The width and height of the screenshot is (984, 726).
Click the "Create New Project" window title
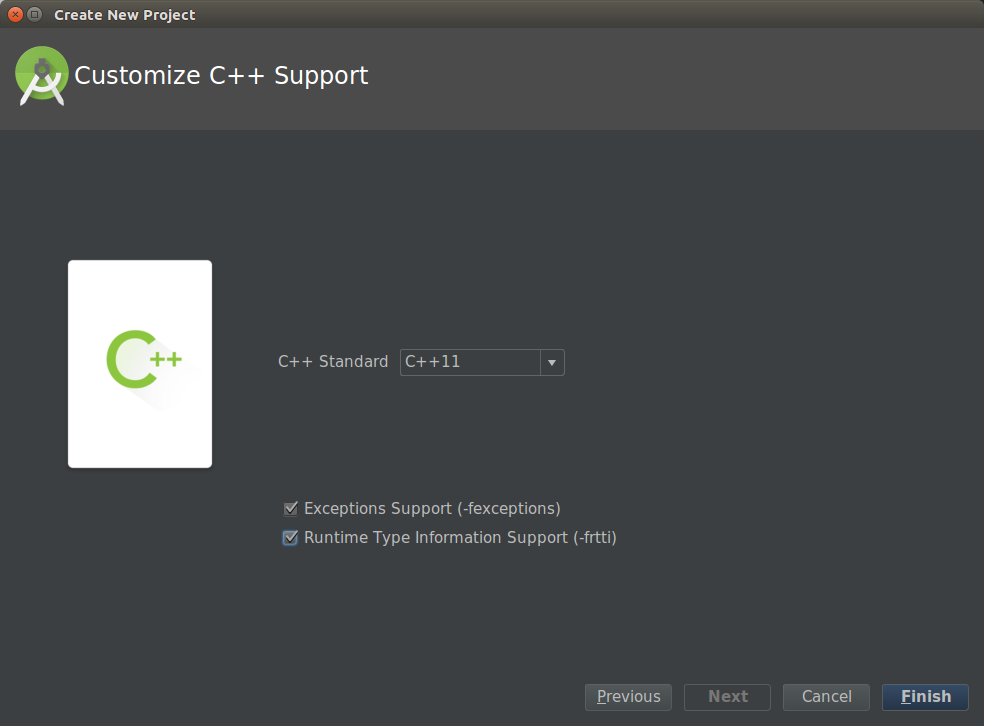(x=125, y=15)
